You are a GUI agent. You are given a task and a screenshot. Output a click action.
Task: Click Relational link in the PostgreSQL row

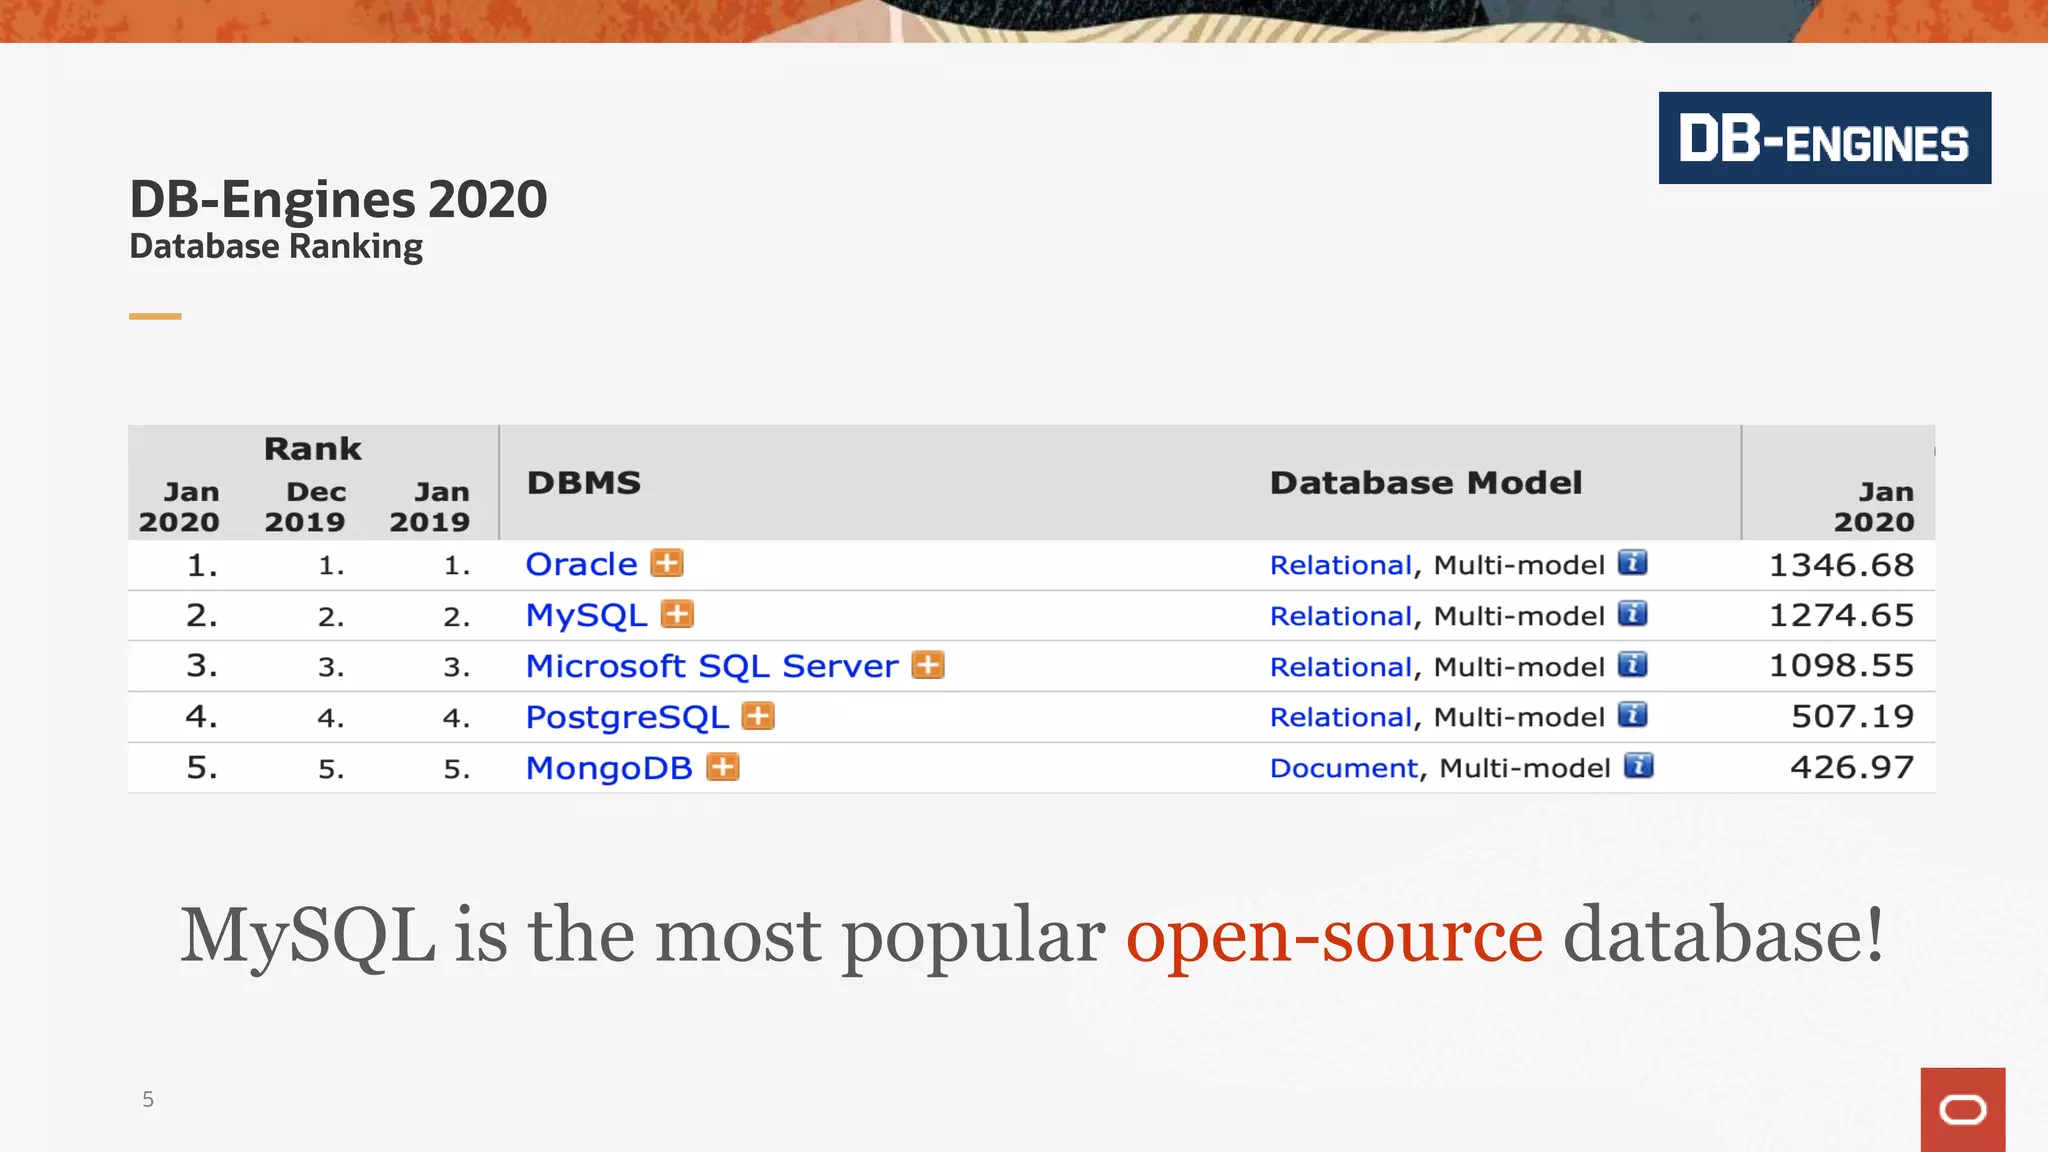(x=1341, y=717)
